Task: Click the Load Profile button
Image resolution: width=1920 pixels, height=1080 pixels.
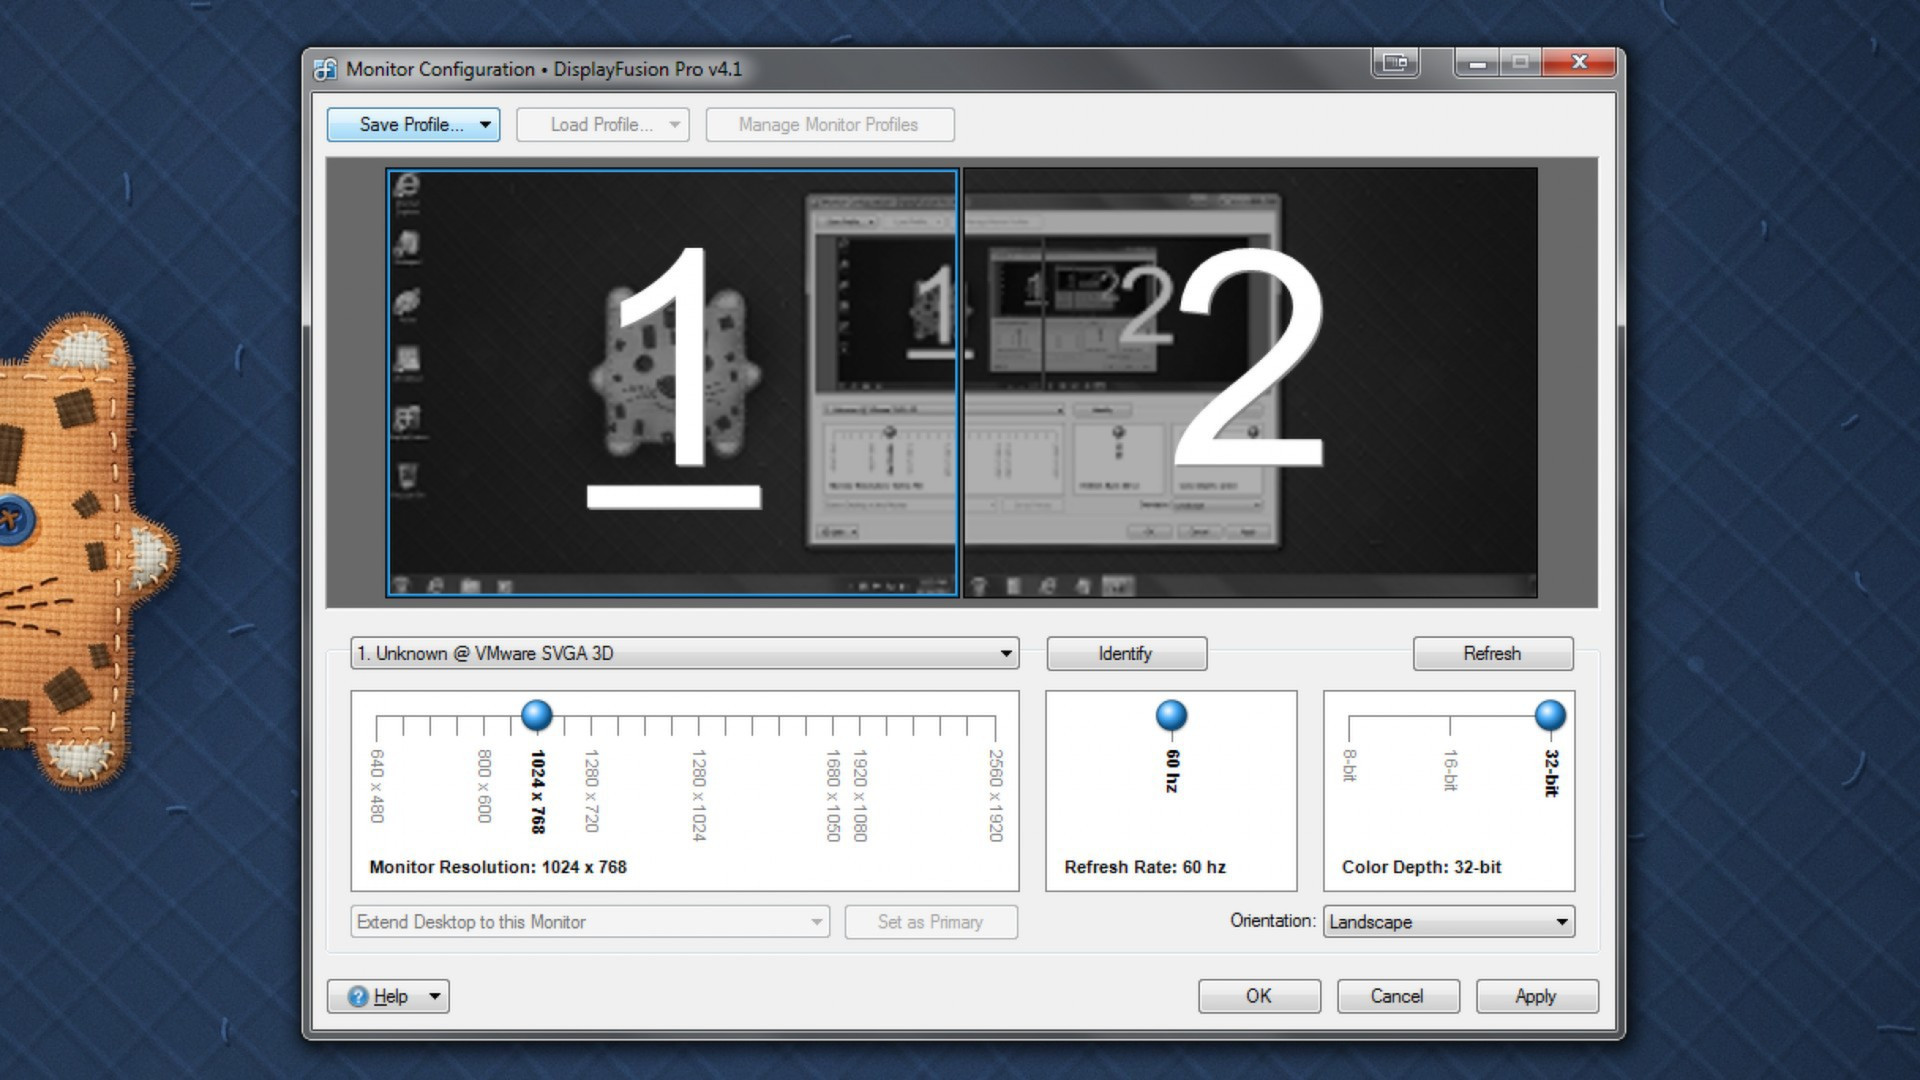Action: pyautogui.click(x=601, y=124)
